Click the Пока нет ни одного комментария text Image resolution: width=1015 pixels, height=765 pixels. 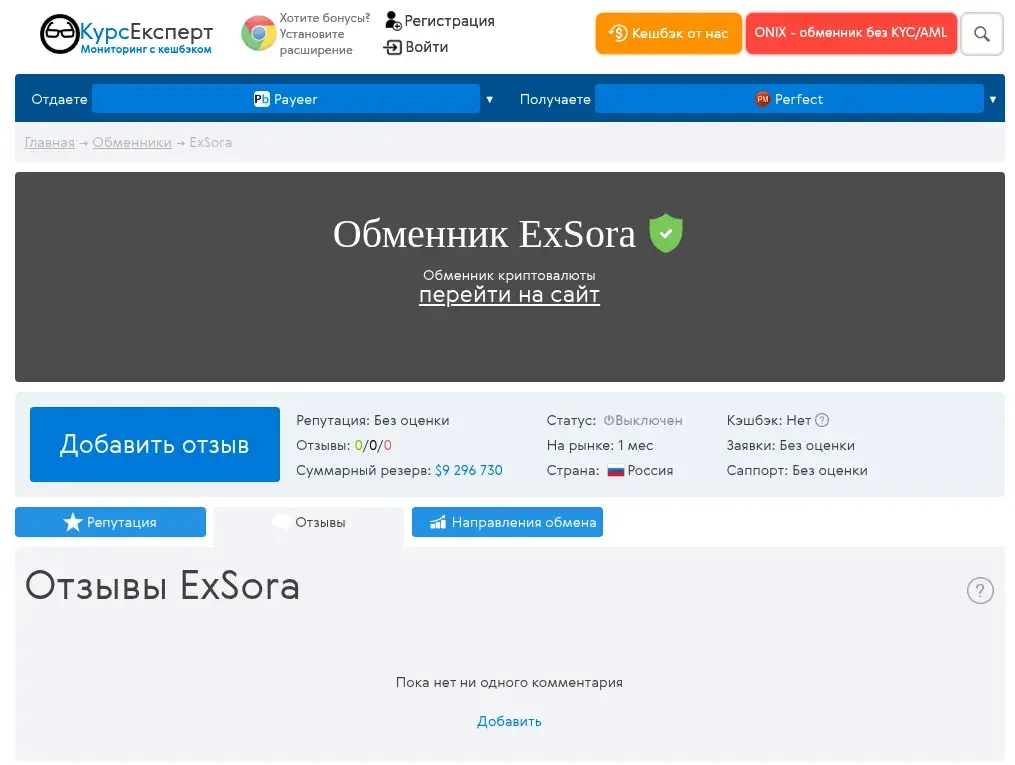[509, 682]
